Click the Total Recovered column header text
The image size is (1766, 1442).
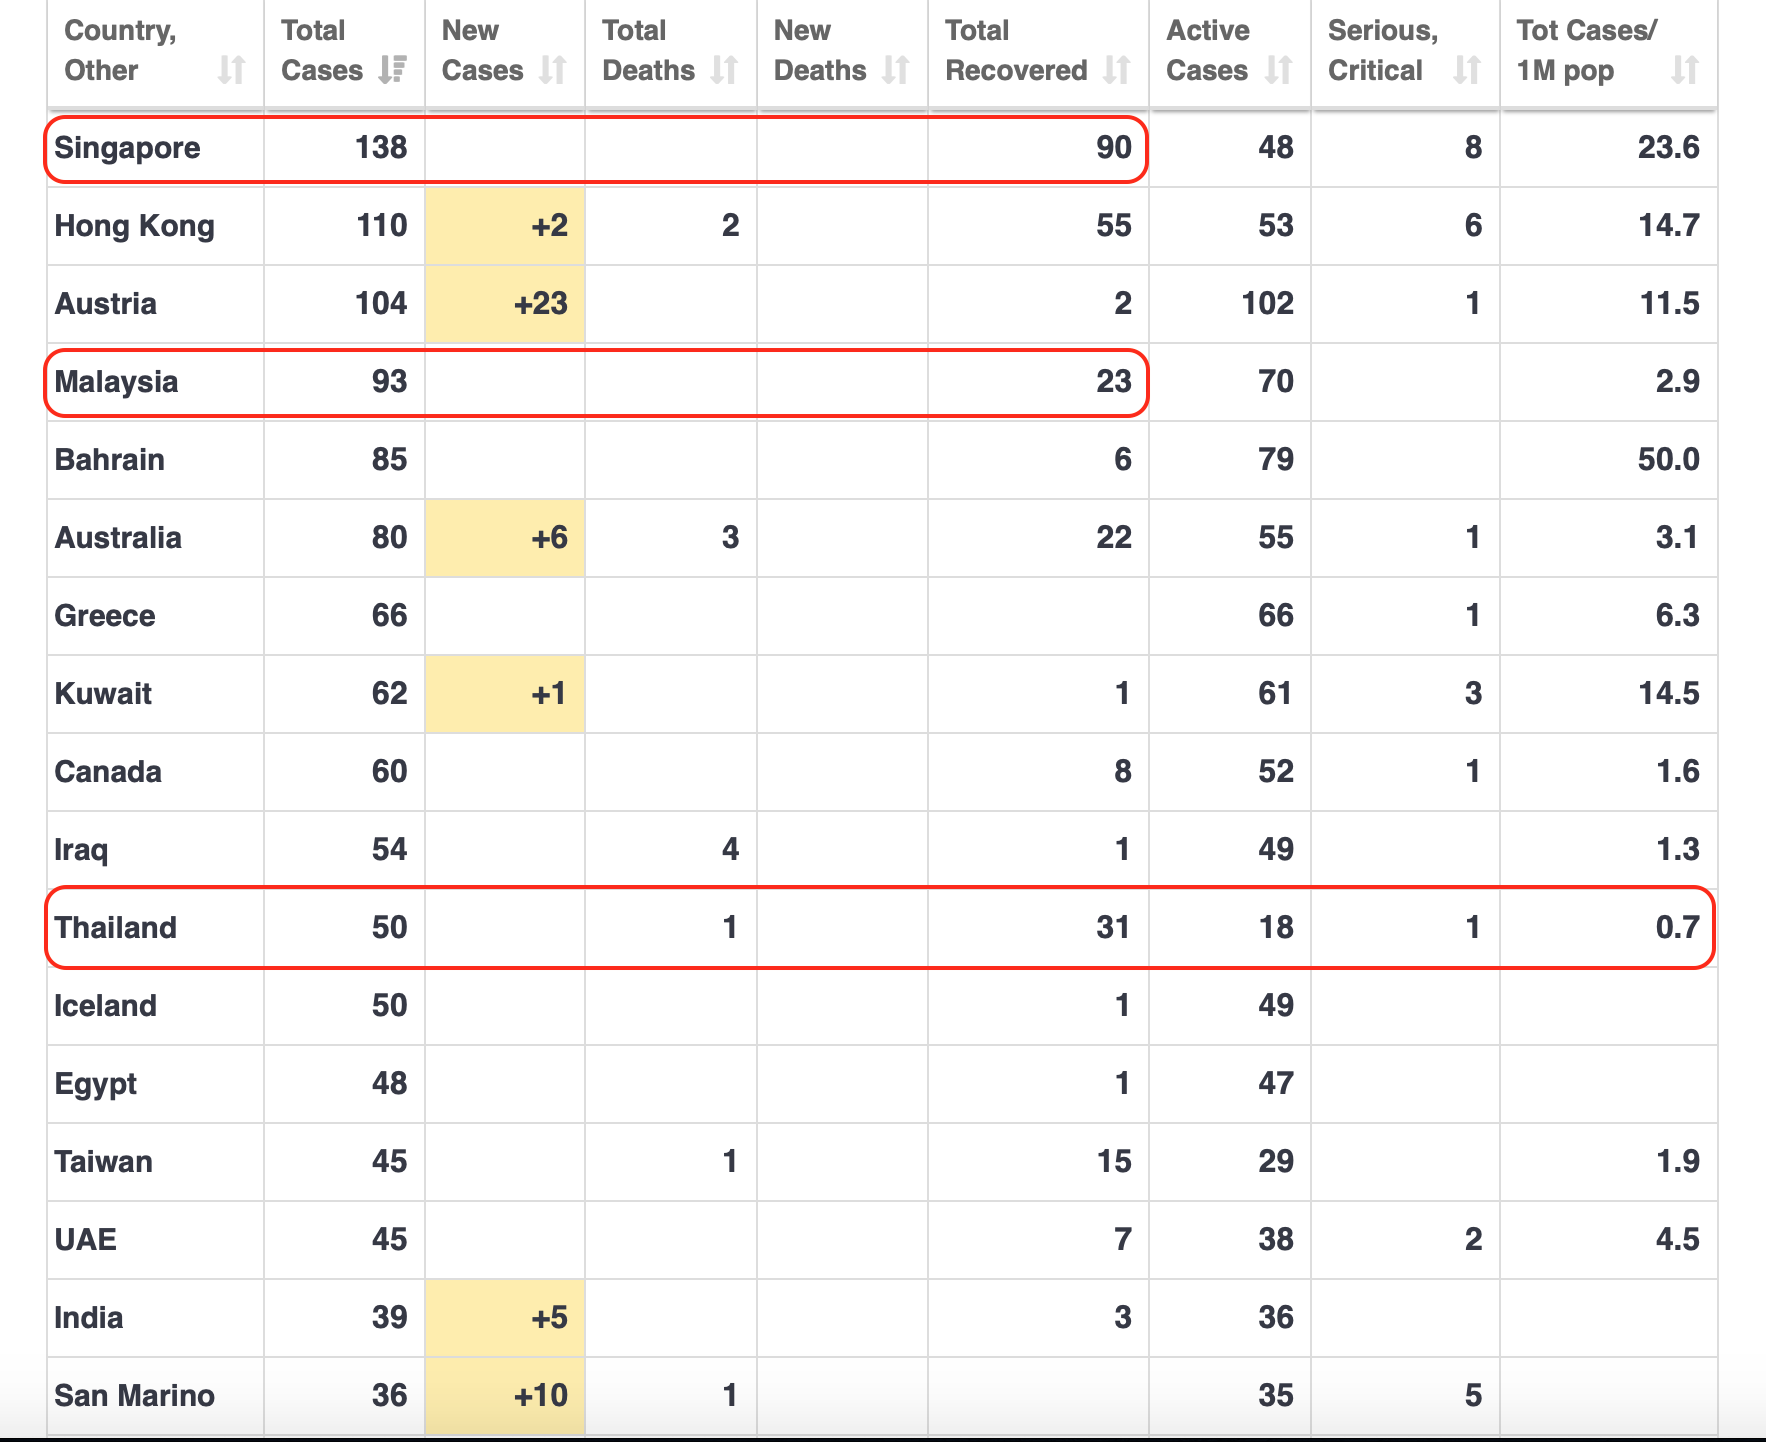[1016, 51]
